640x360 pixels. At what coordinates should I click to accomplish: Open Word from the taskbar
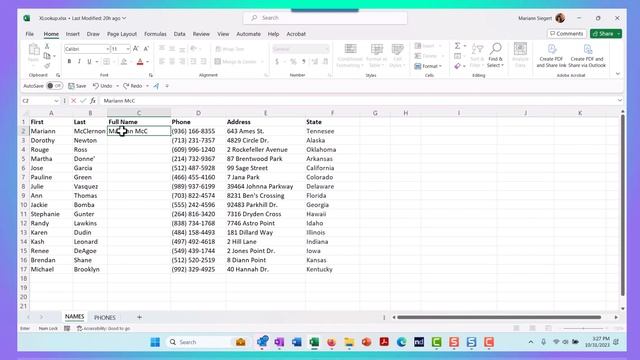tap(297, 342)
